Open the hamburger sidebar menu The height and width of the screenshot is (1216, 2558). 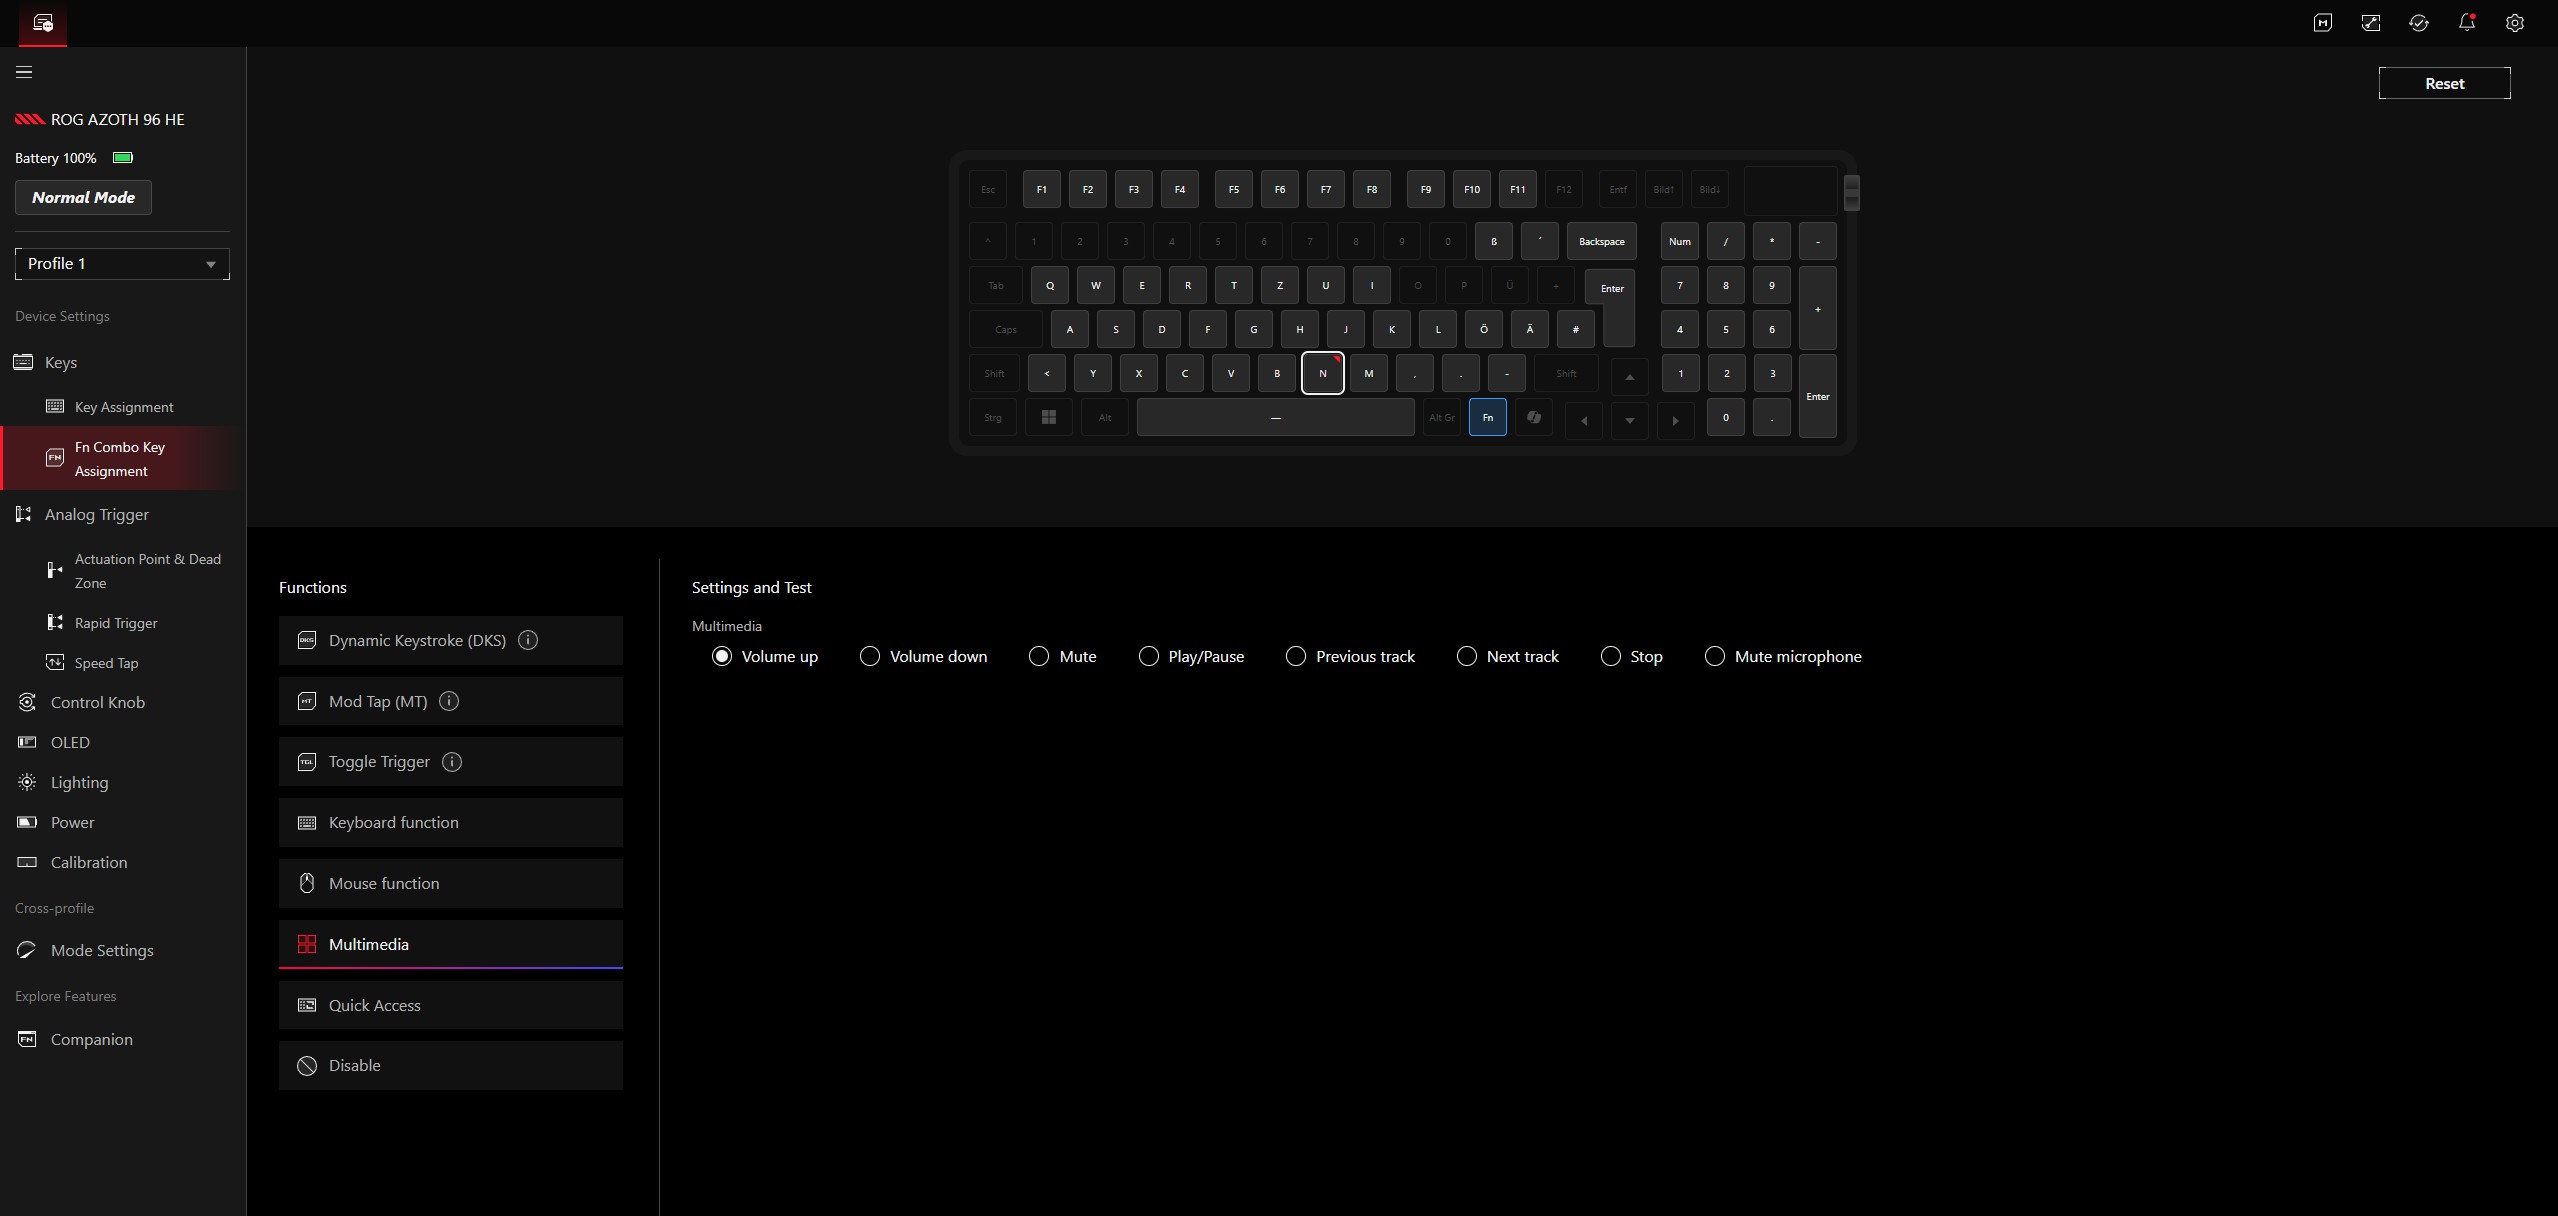click(24, 72)
